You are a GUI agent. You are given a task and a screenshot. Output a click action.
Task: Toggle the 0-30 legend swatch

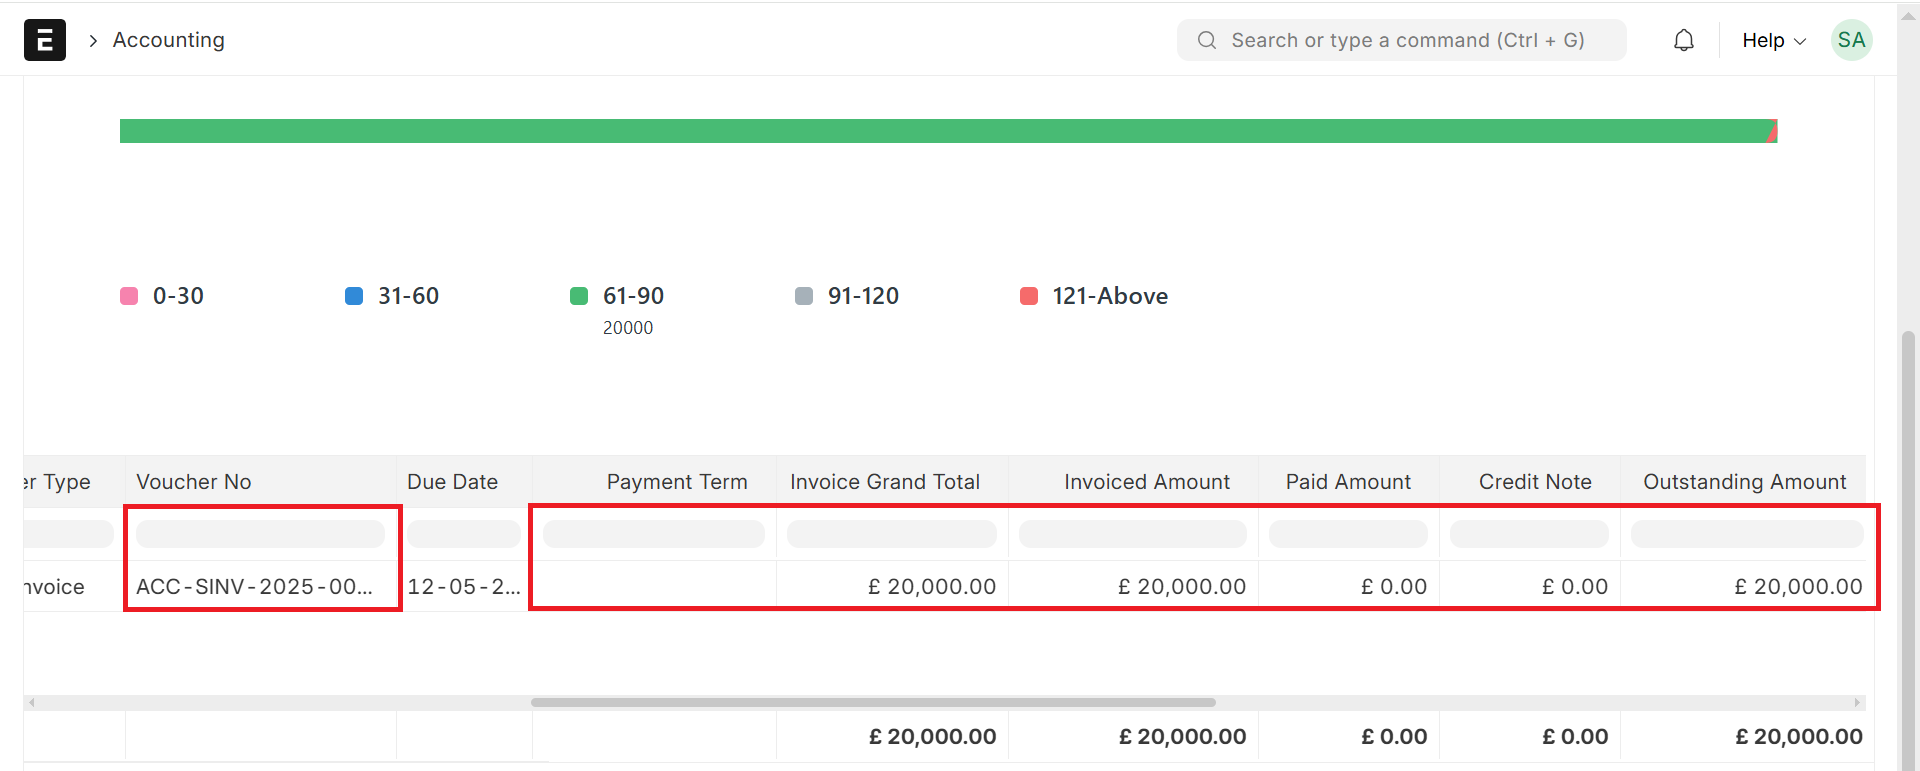click(129, 296)
